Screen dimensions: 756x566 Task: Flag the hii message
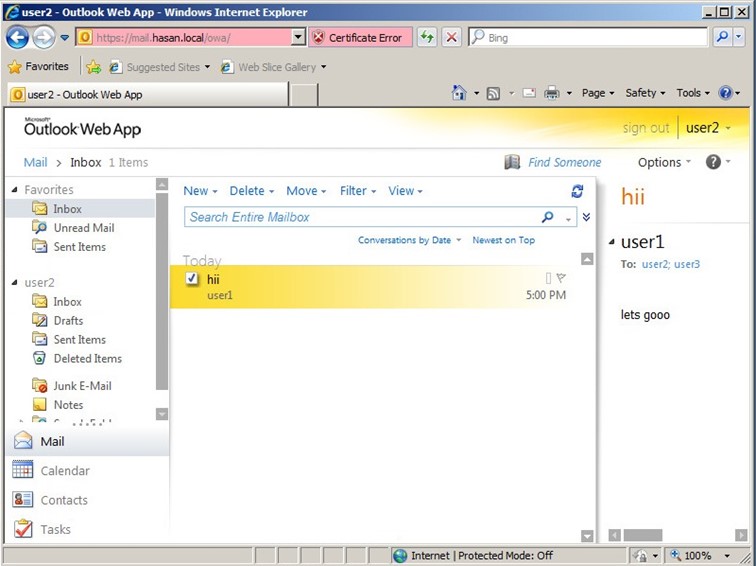(x=561, y=278)
